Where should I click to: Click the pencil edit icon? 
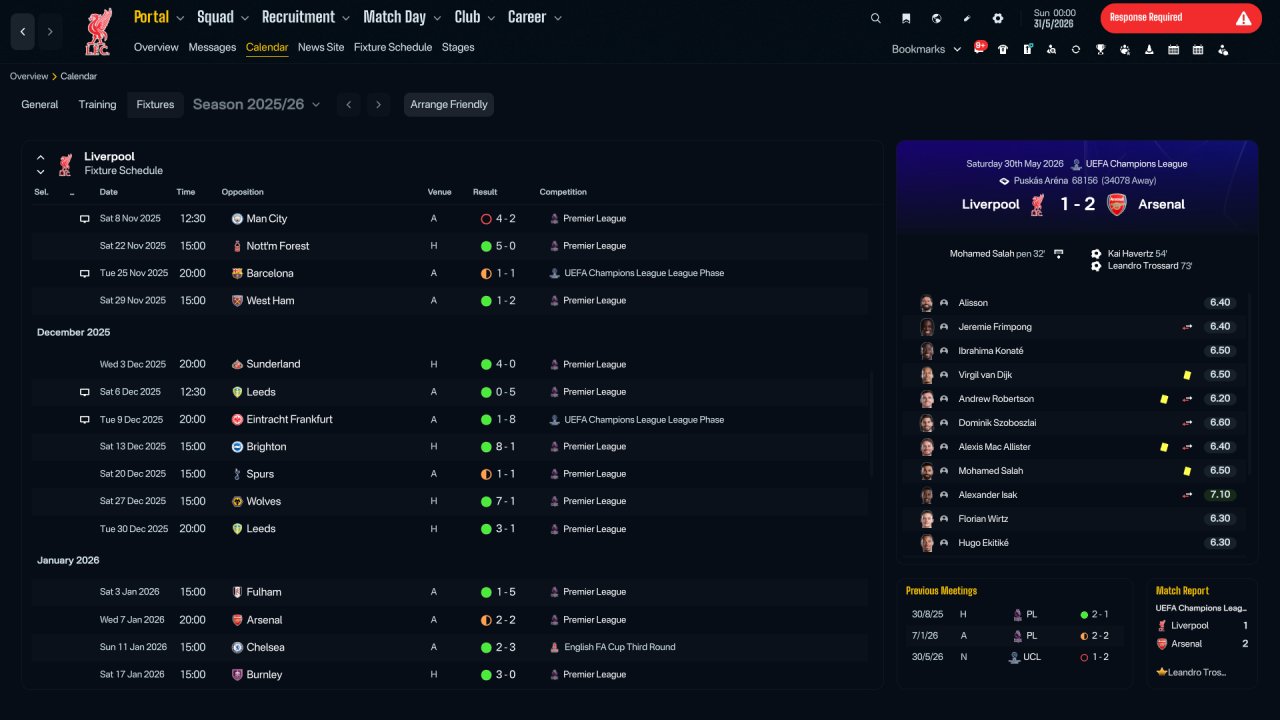[967, 18]
